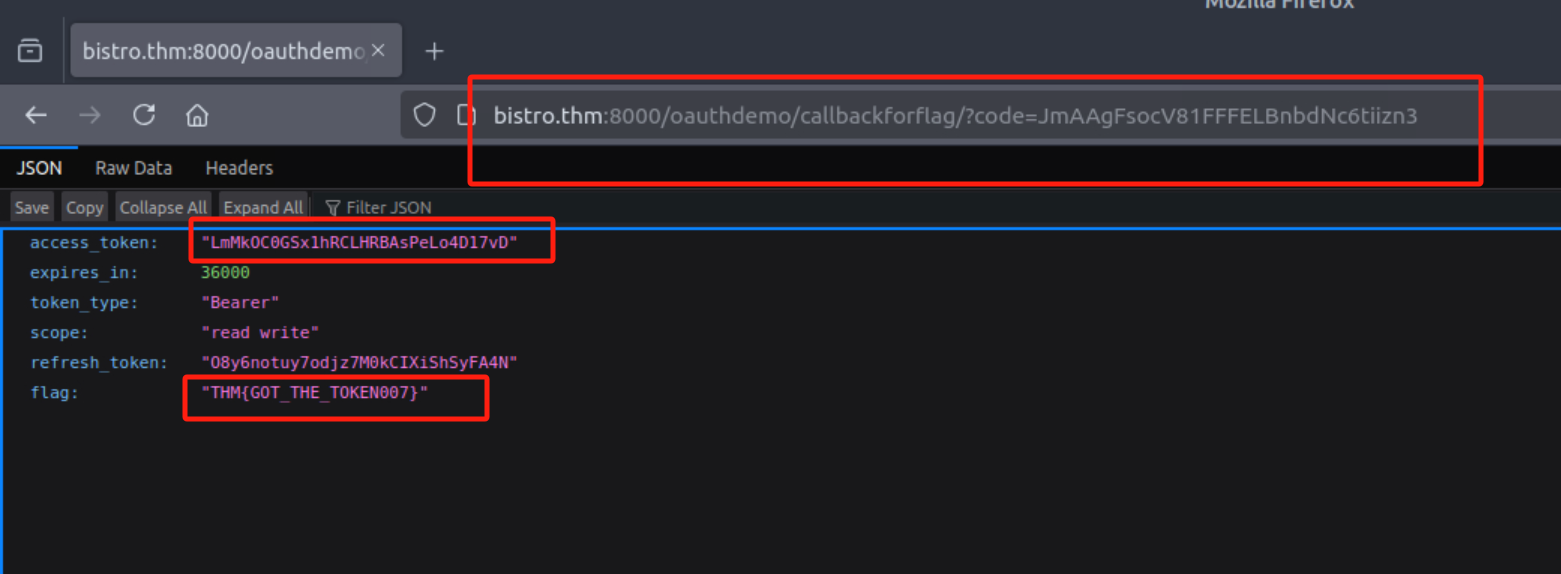Screen dimensions: 1561x574
Task: Switch to the Raw Data tab
Action: pyautogui.click(x=133, y=168)
